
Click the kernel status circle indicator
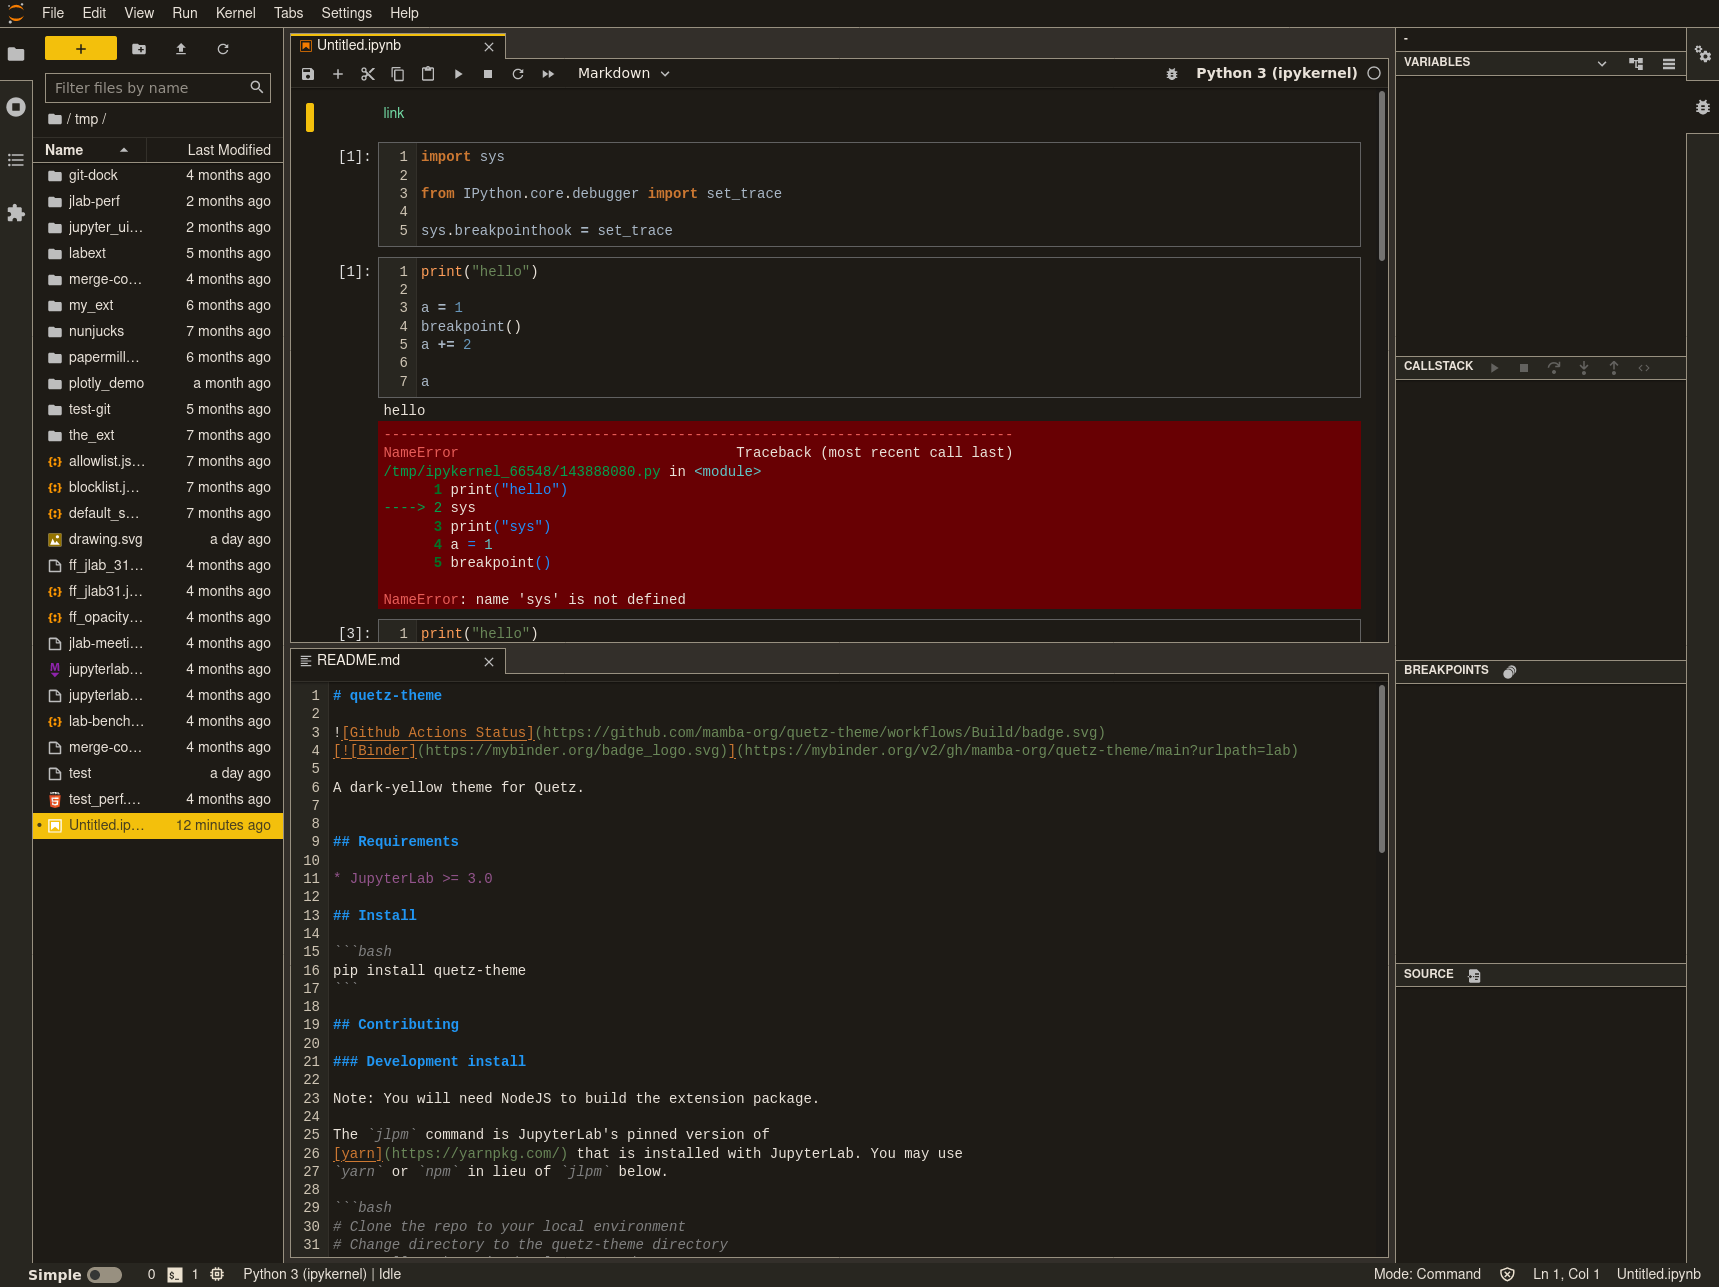[x=1374, y=73]
